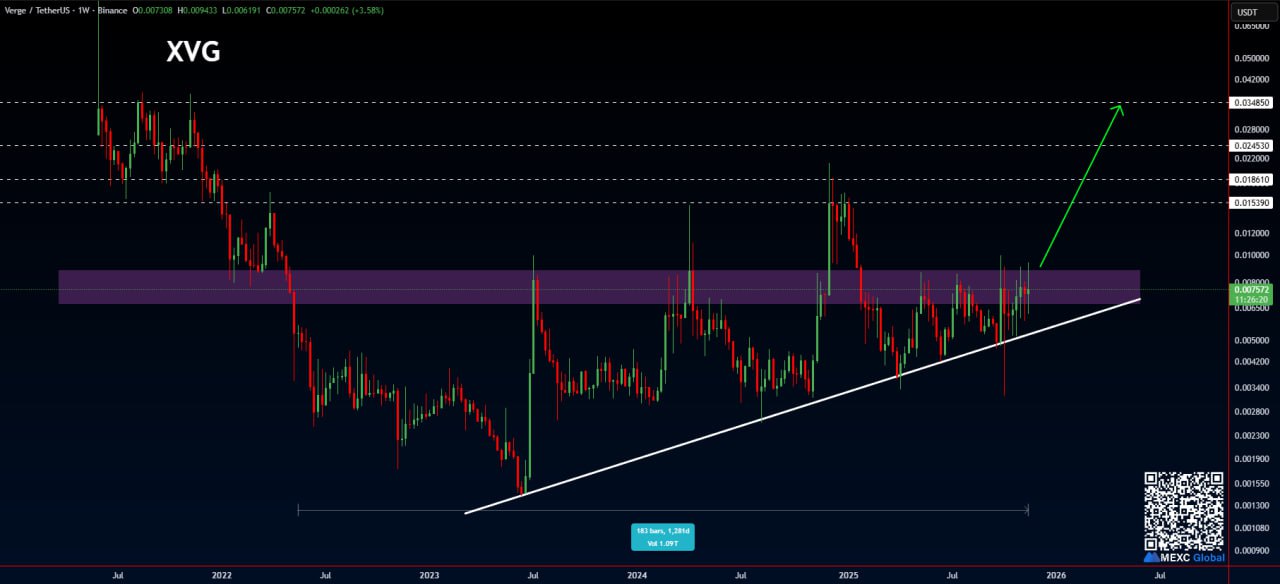Click the current price 0.007572 label
Screen dimensions: 1280x584
(1252, 289)
